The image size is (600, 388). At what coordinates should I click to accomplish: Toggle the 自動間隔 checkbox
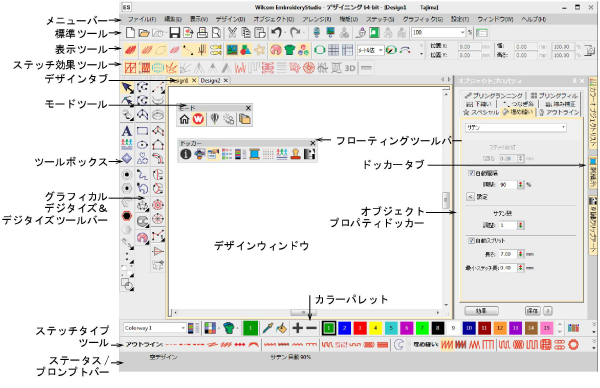(x=471, y=173)
